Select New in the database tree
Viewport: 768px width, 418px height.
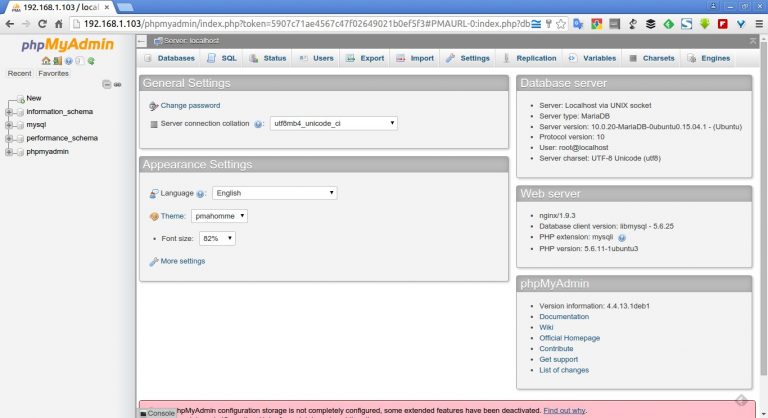click(x=33, y=98)
